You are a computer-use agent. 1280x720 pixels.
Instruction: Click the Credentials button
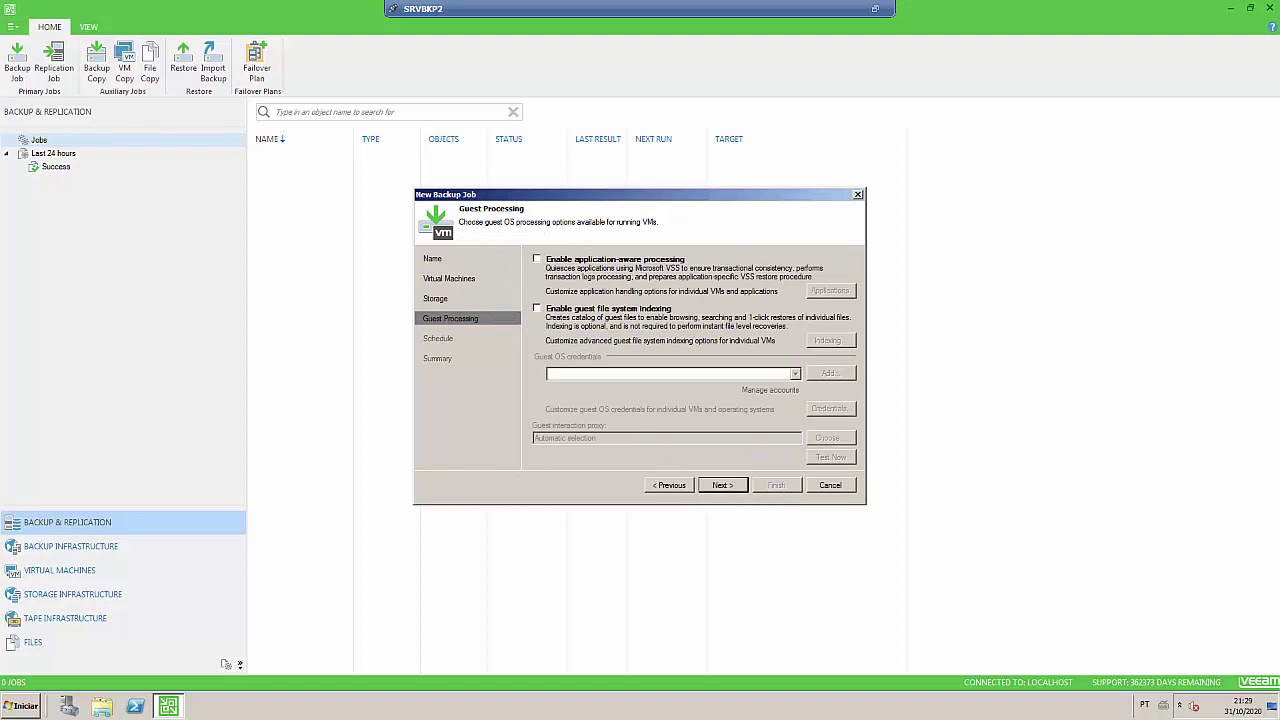[830, 409]
